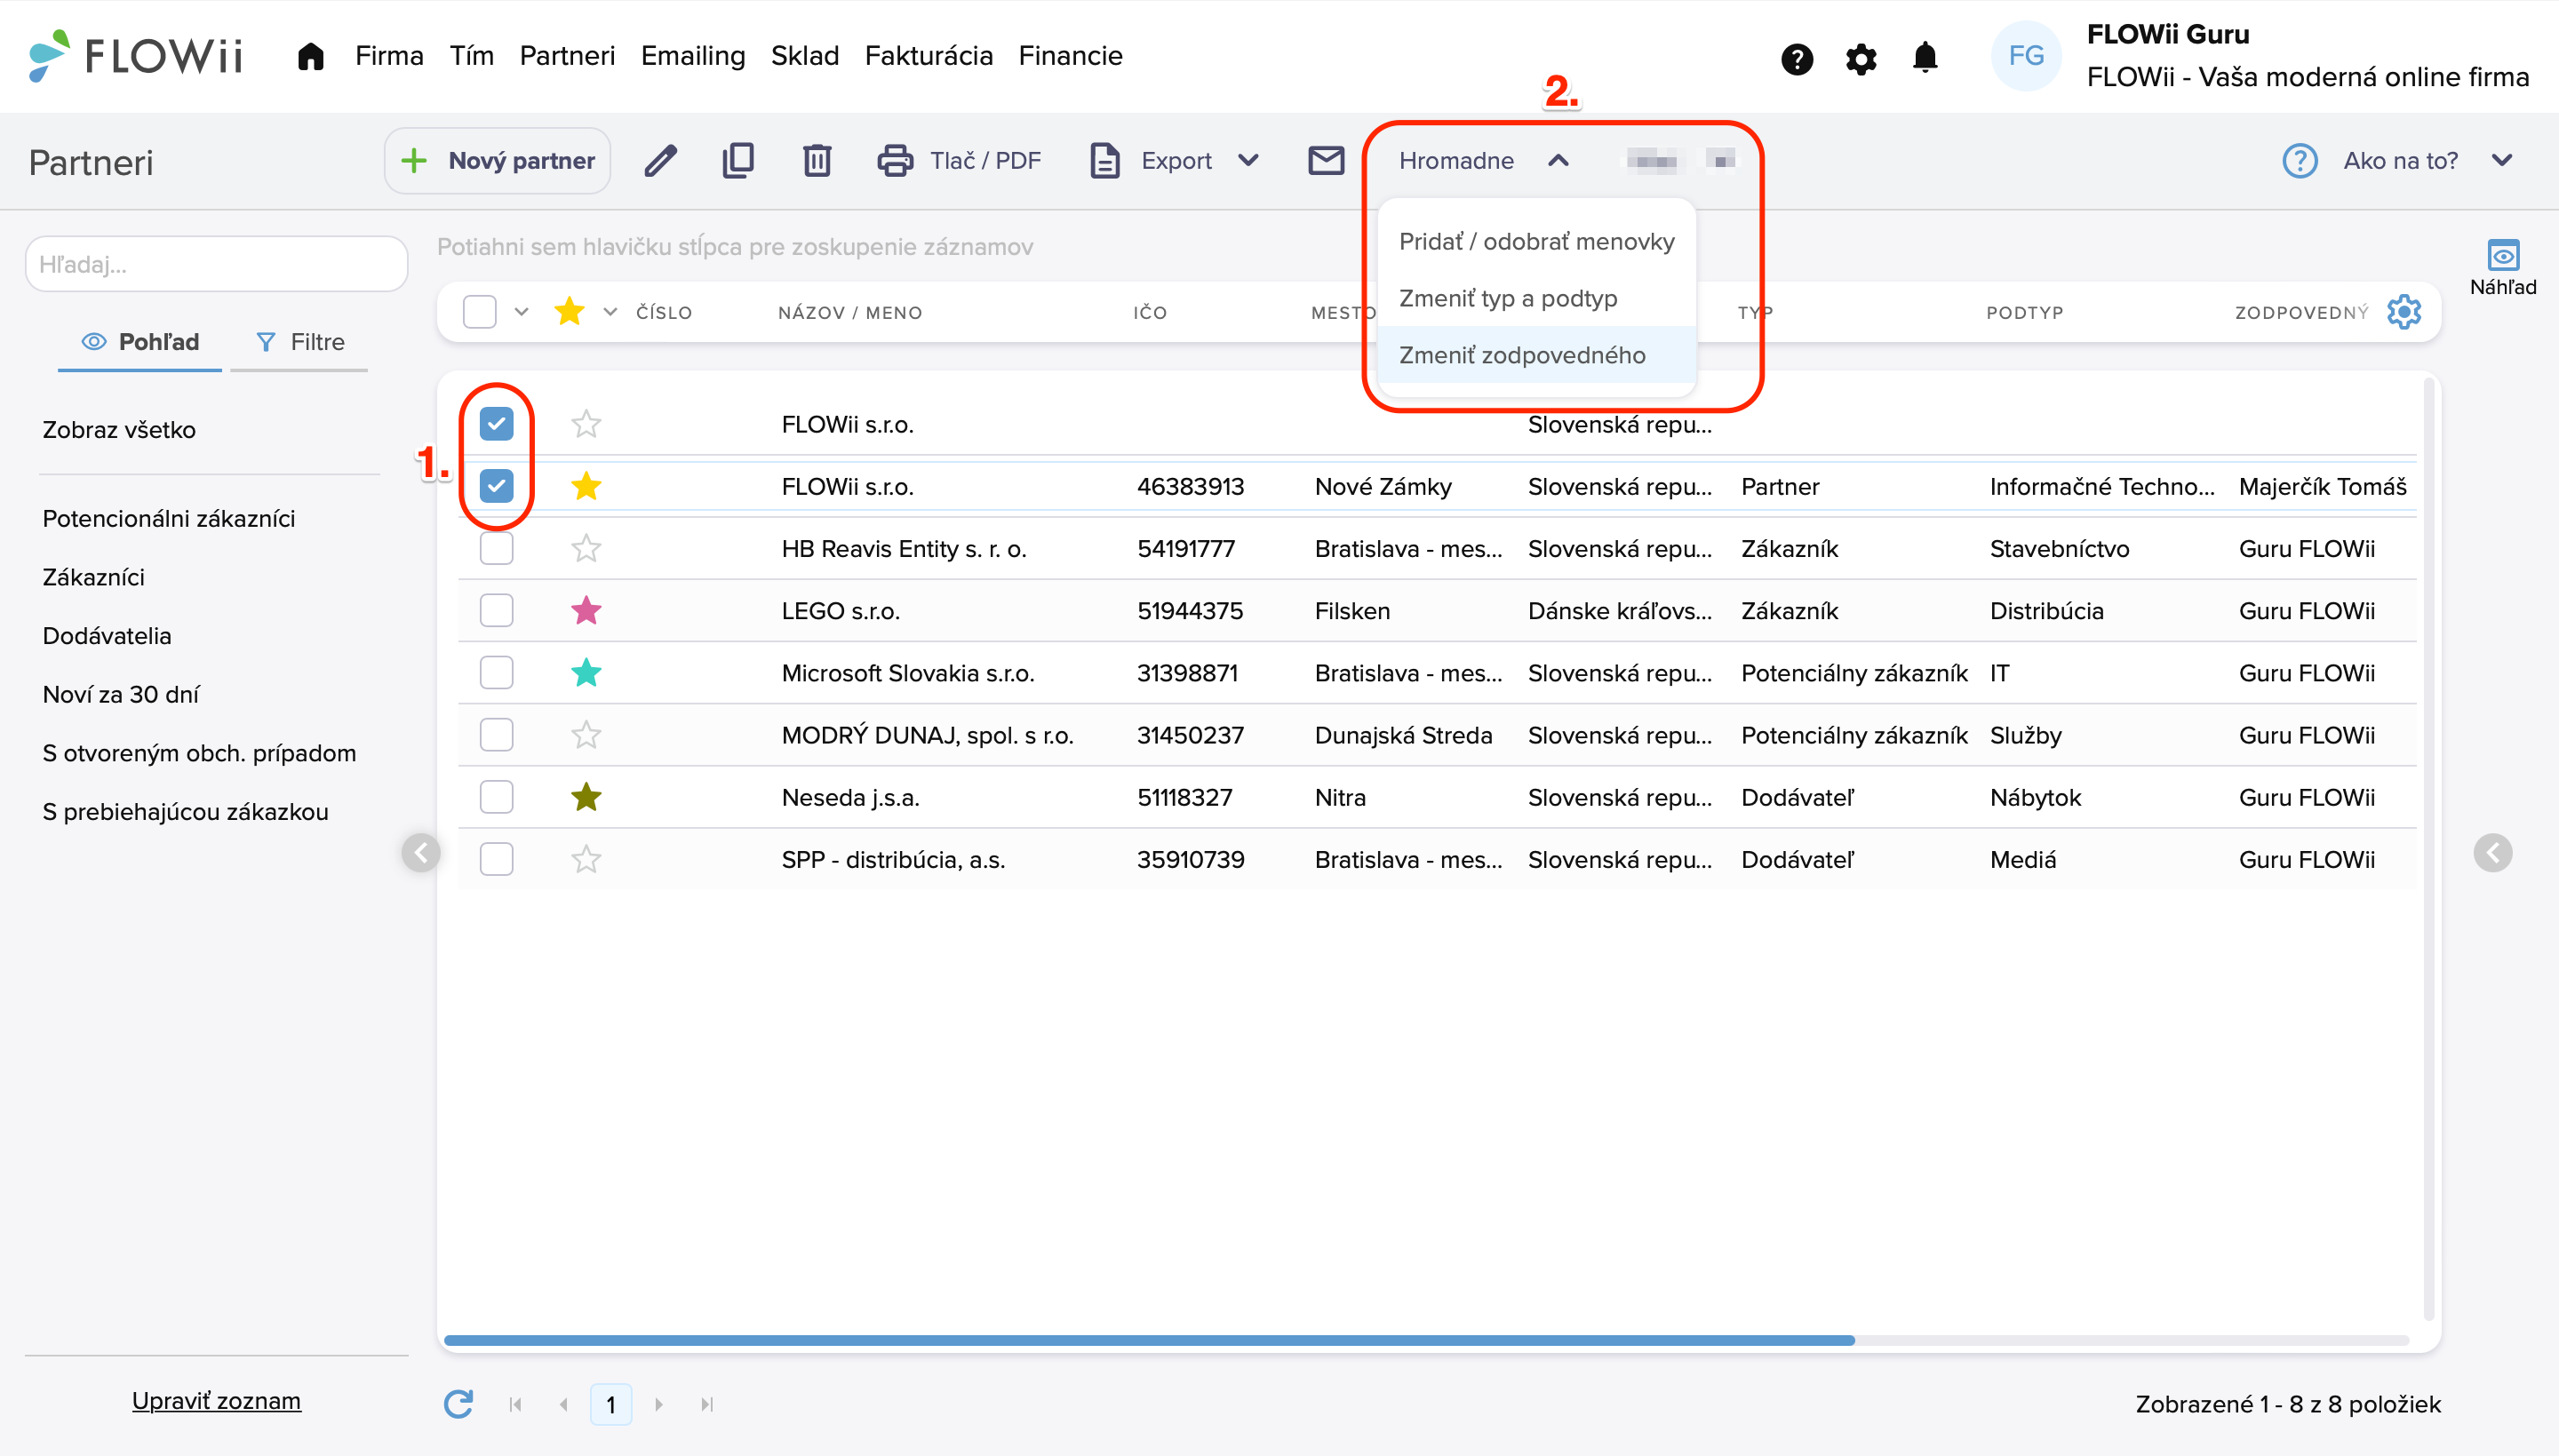Sort by IČO column header
Image resolution: width=2559 pixels, height=1456 pixels.
pos(1150,313)
